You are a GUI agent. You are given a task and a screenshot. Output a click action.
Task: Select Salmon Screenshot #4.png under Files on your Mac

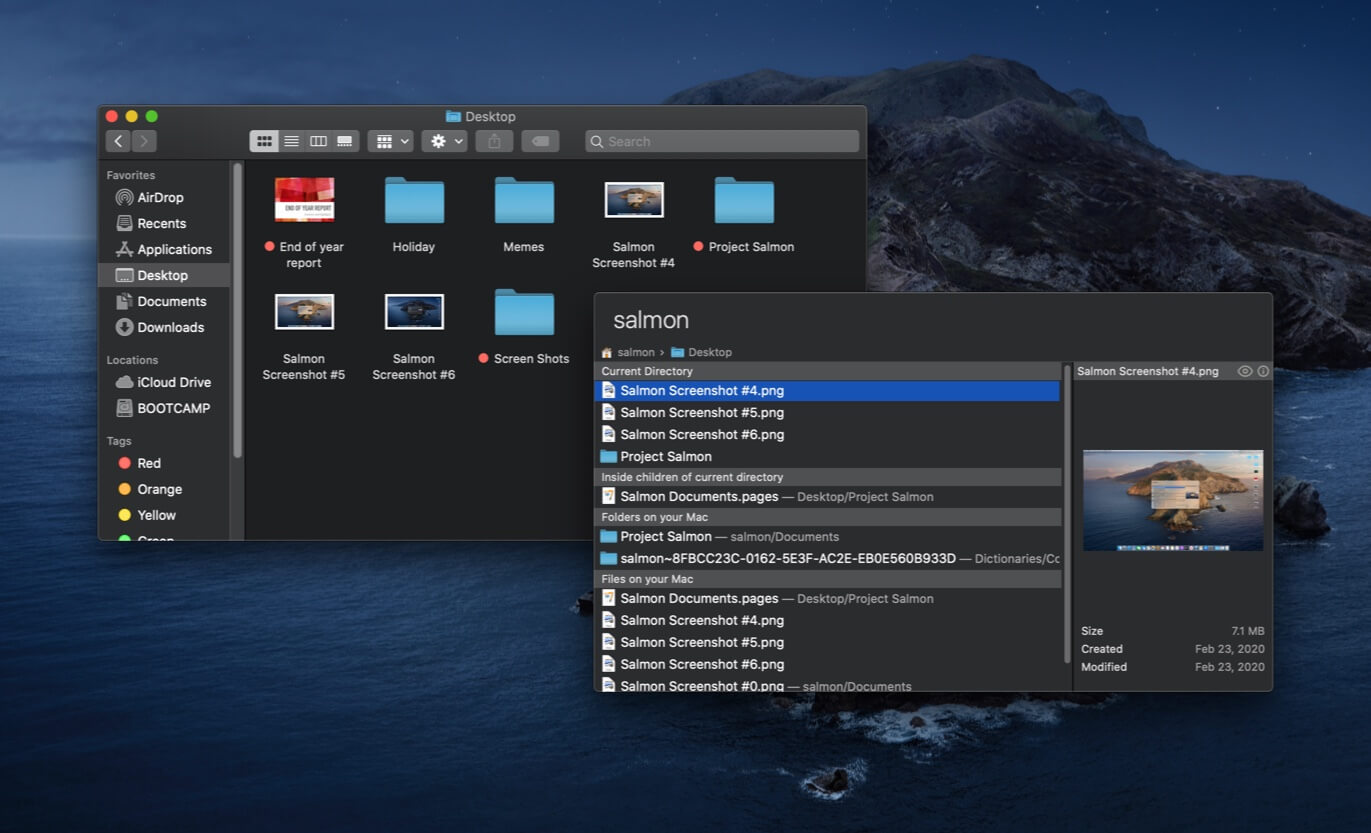pos(827,620)
